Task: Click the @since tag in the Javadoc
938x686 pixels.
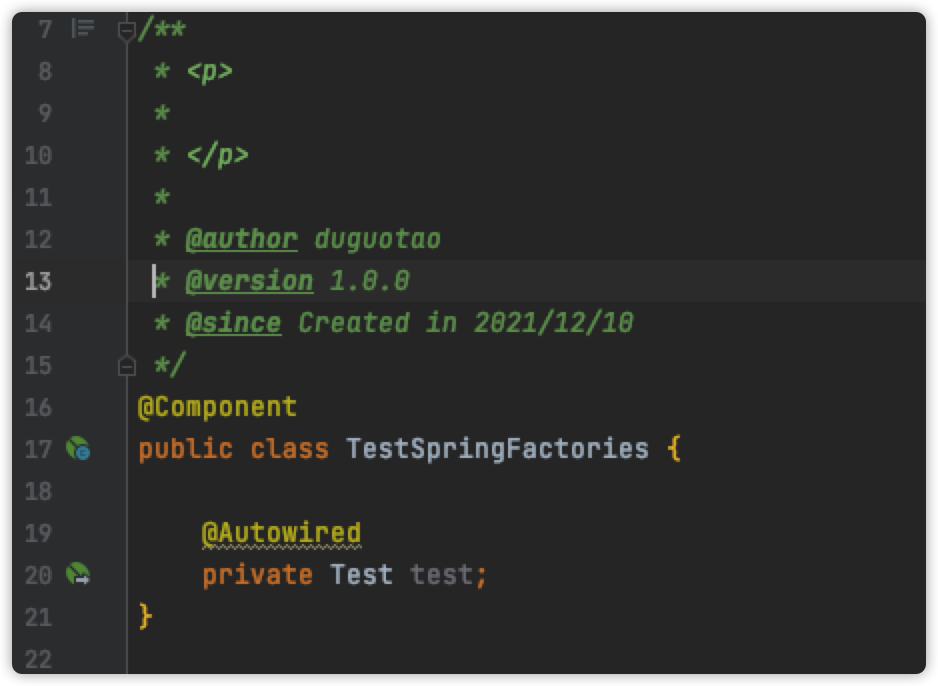Action: coord(233,323)
